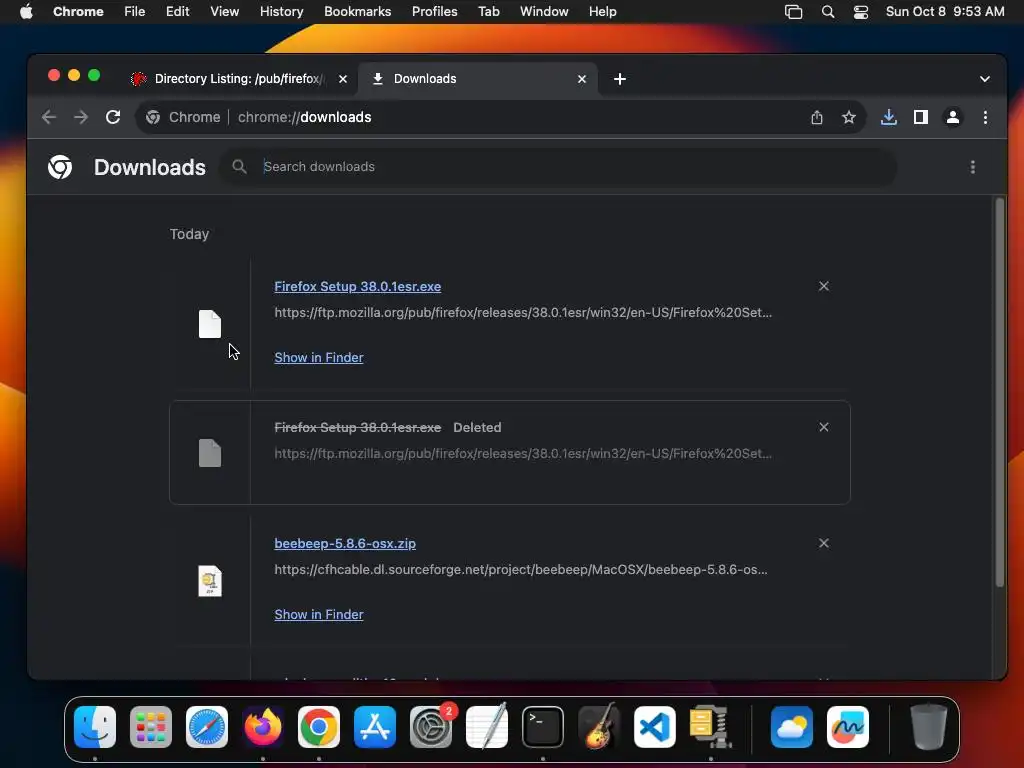Open the Chrome application menu
Image resolution: width=1024 pixels, height=768 pixels.
pos(78,11)
